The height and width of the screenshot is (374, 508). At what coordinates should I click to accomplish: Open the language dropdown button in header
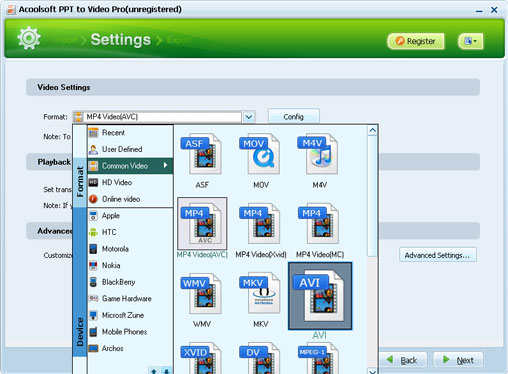(471, 41)
